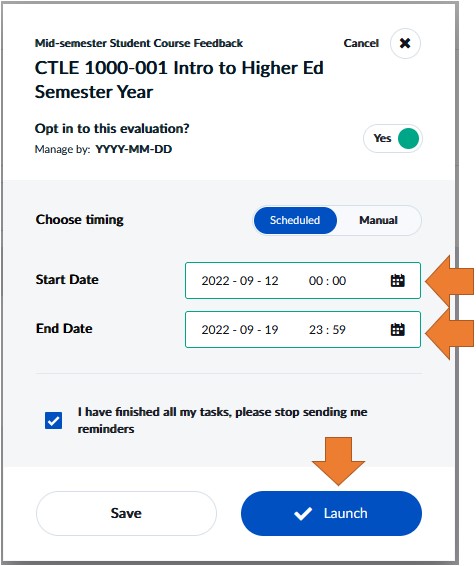Open the End Date calendar picker icon

tap(397, 329)
